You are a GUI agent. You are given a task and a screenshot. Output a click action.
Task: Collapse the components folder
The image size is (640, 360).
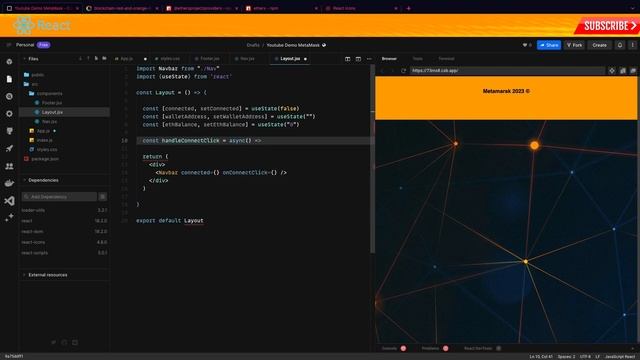point(45,93)
